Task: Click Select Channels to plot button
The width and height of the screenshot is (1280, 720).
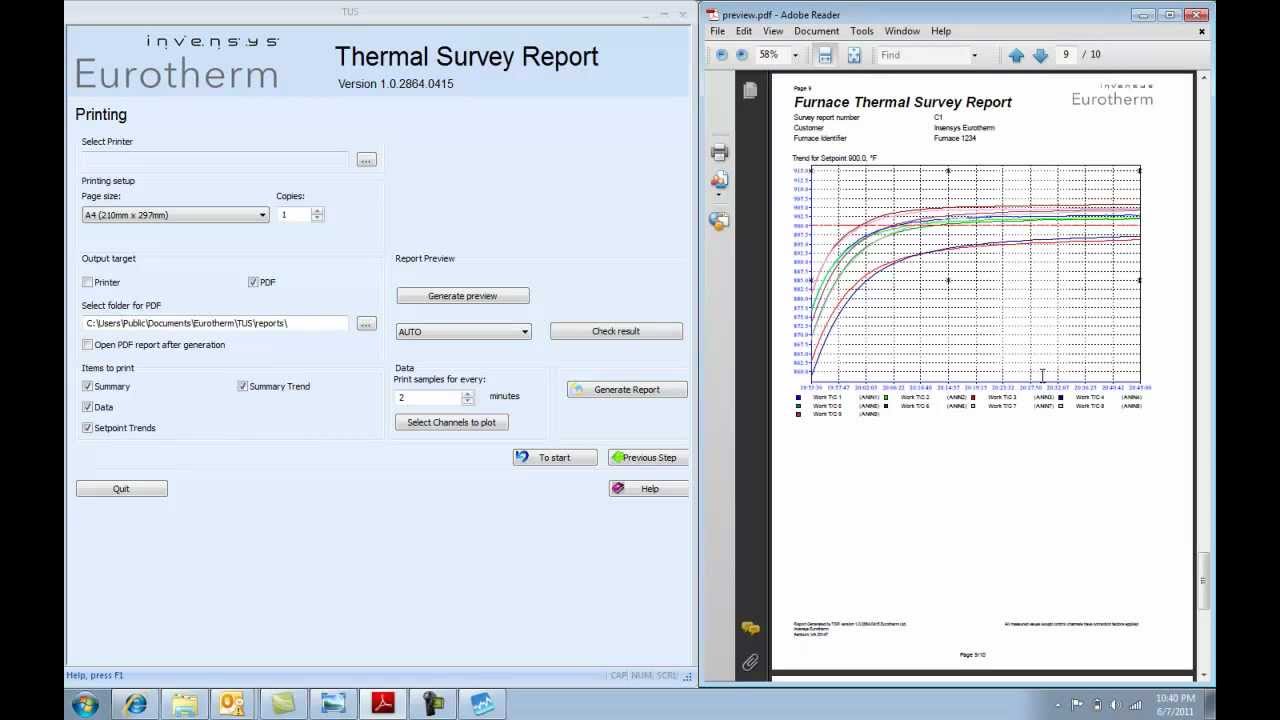Action: [452, 423]
